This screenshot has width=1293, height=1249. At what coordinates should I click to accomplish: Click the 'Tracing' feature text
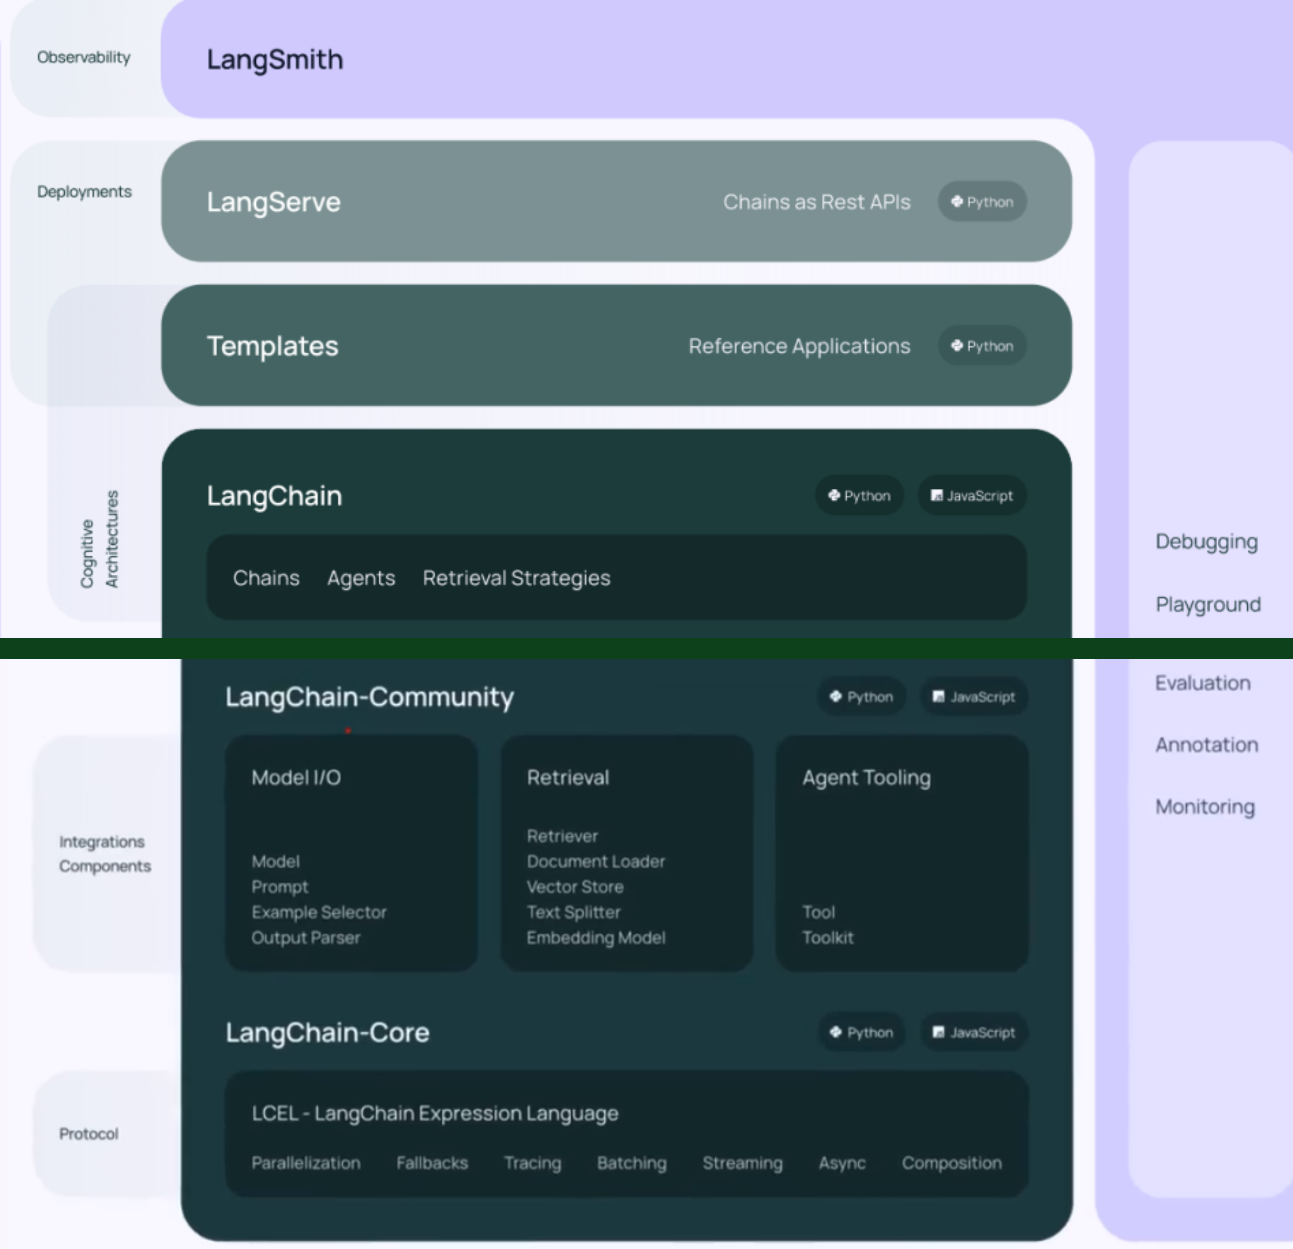tap(532, 1163)
